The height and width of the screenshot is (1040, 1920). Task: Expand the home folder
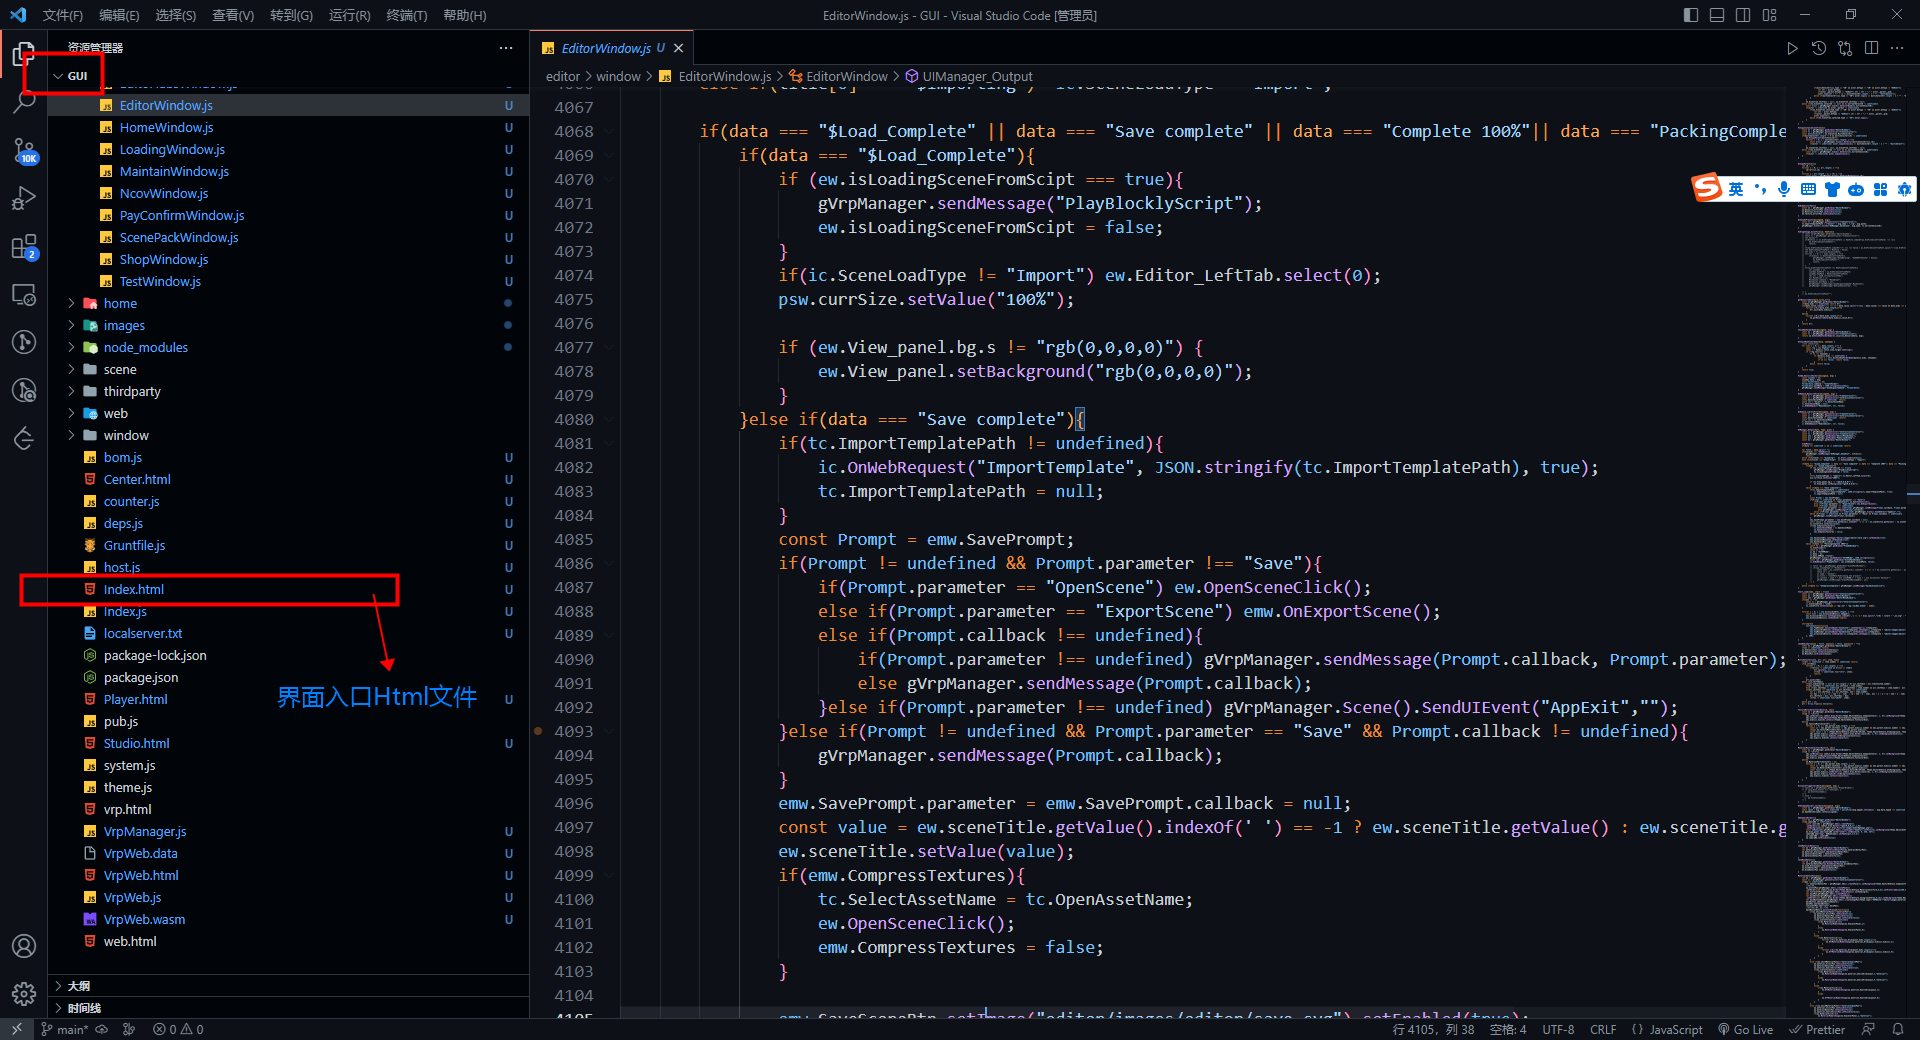(71, 303)
